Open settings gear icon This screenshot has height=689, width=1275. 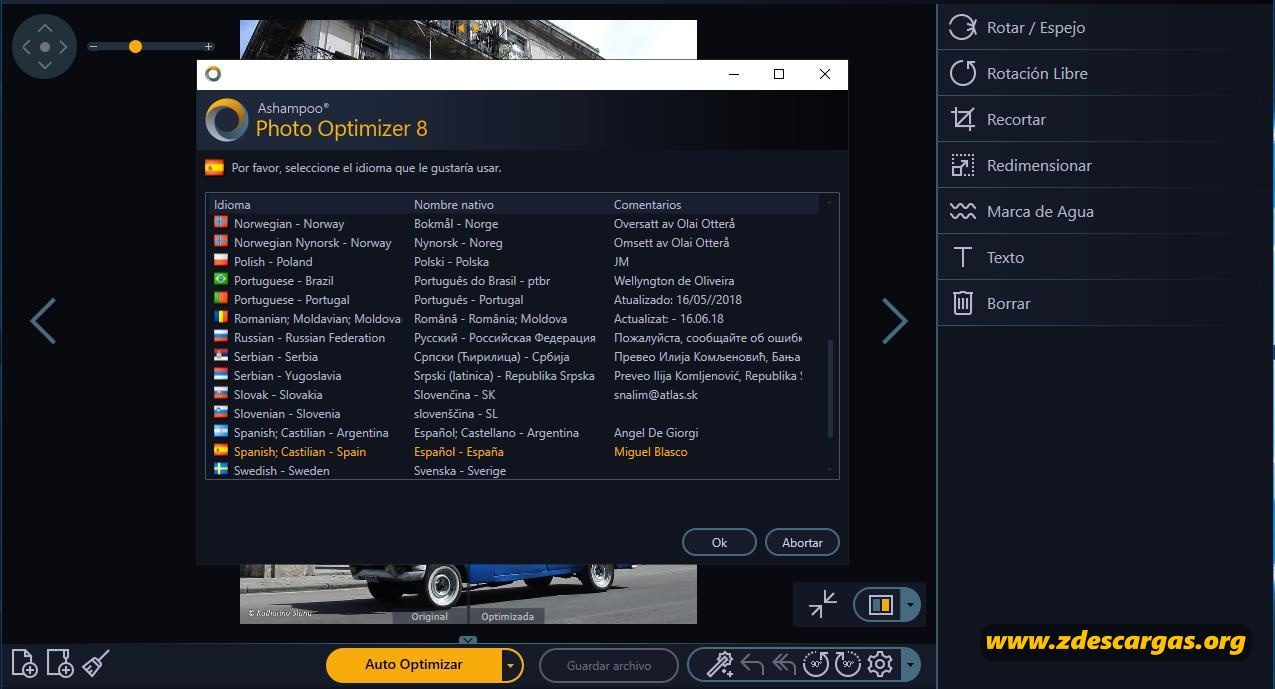[x=880, y=664]
